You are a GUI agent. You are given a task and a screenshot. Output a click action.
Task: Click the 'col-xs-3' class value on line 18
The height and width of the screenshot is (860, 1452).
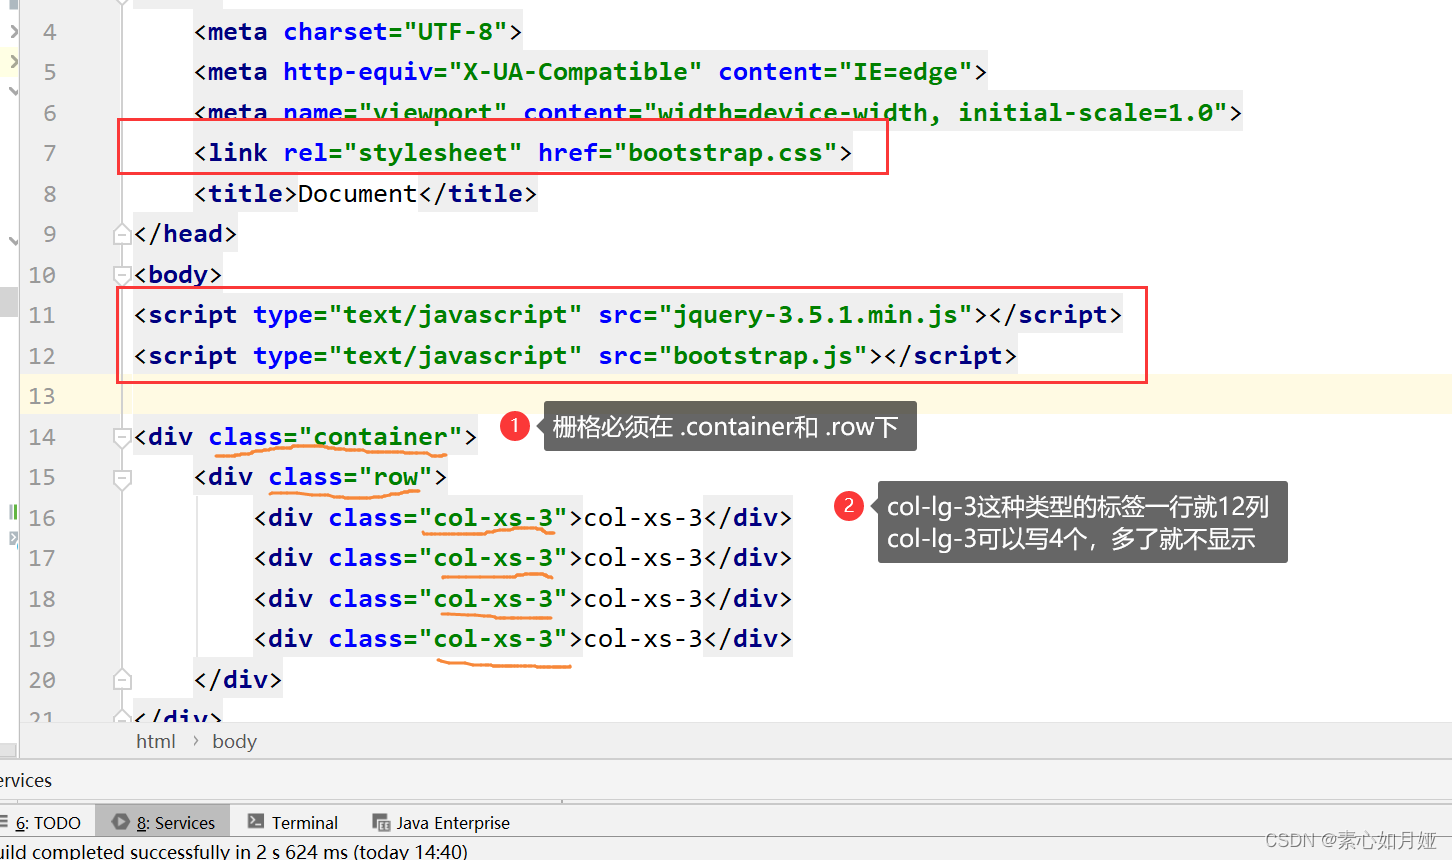pos(493,599)
